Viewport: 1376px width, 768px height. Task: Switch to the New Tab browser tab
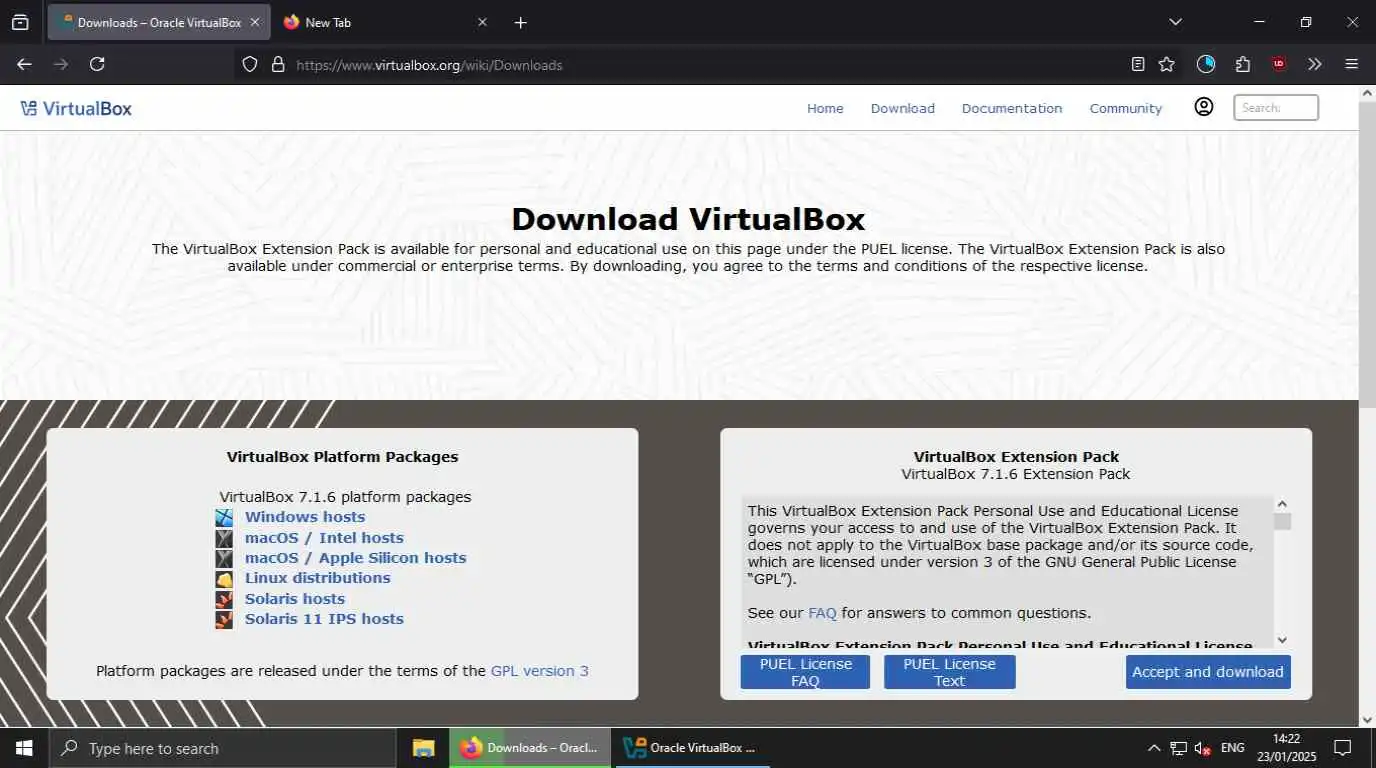(x=385, y=22)
